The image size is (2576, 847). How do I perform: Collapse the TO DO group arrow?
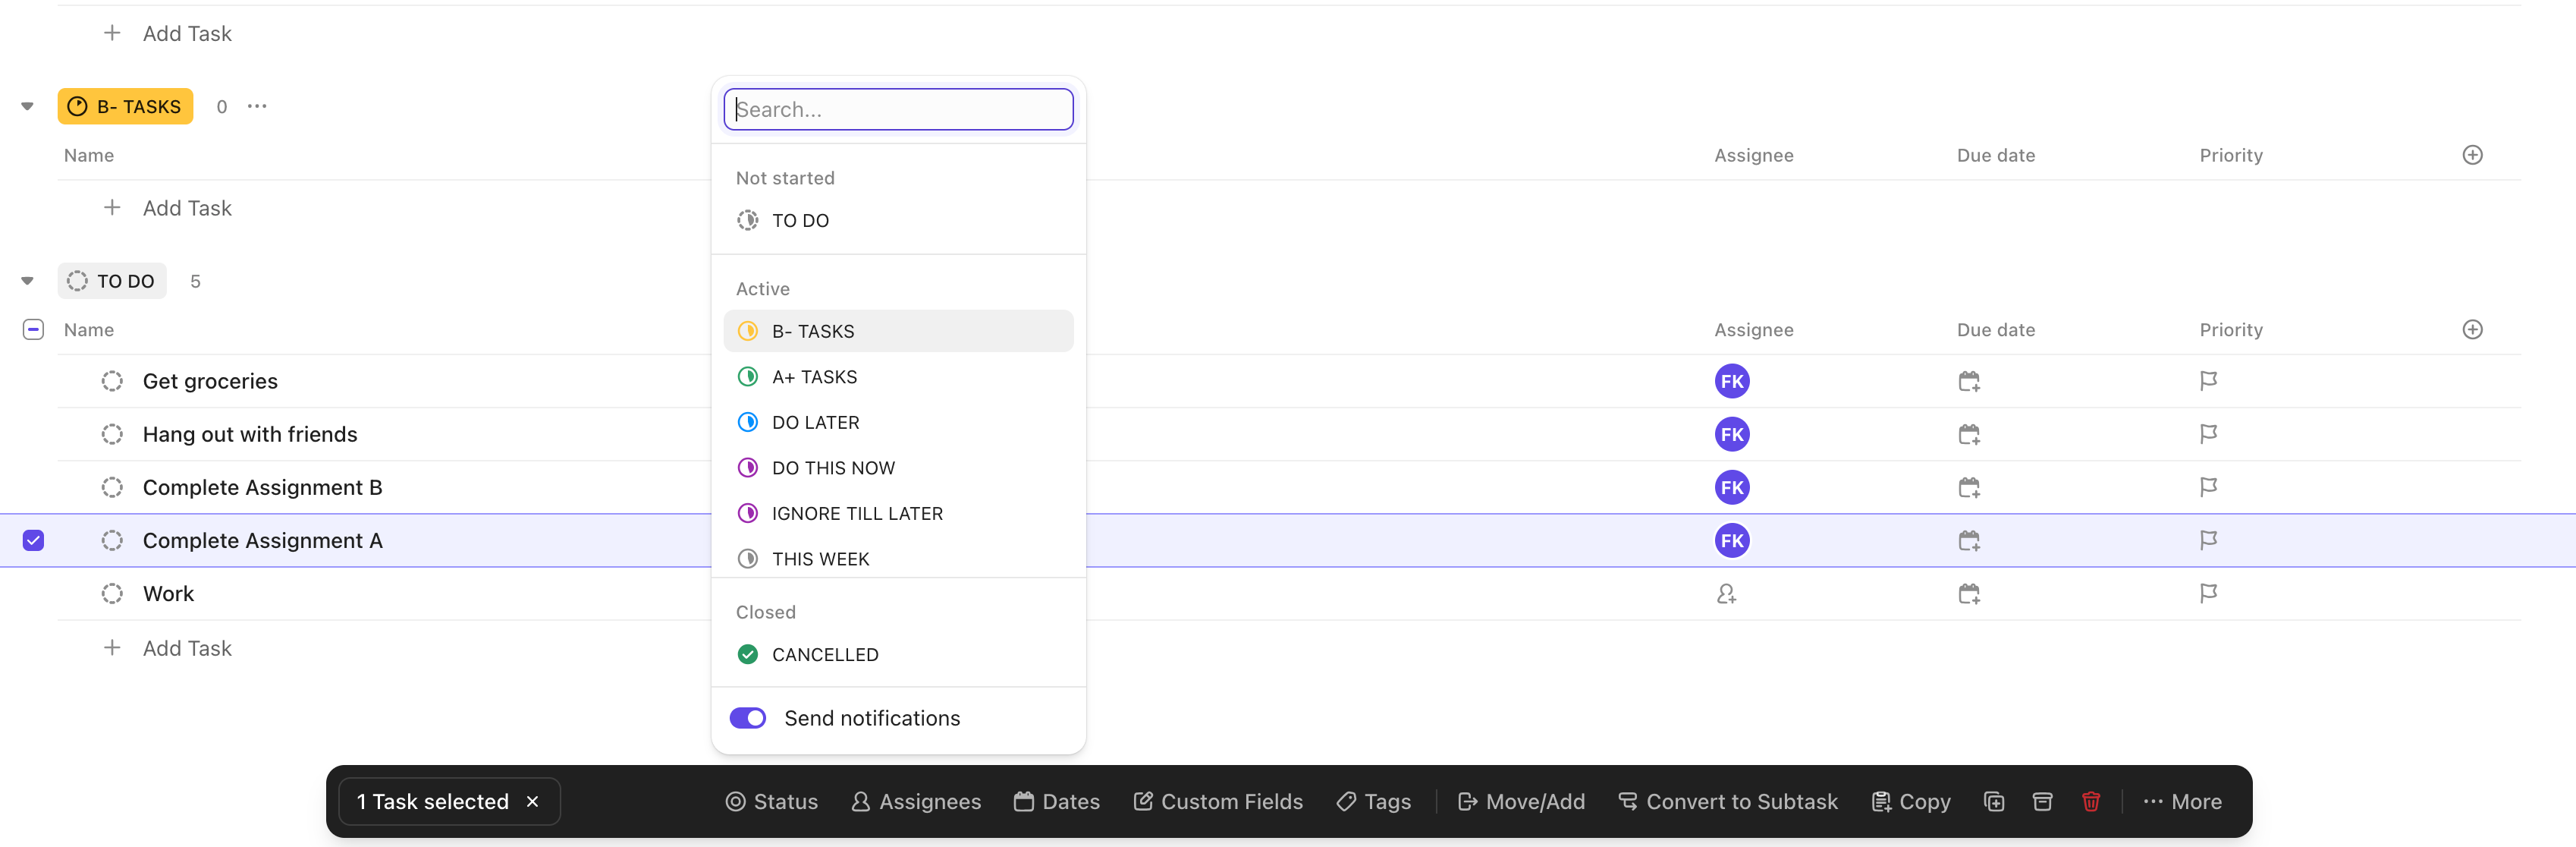pyautogui.click(x=27, y=281)
